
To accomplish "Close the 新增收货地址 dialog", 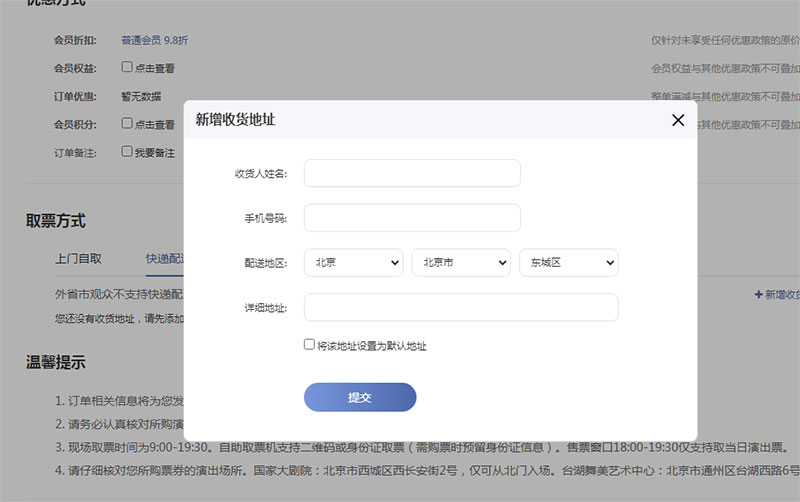I will tap(678, 120).
